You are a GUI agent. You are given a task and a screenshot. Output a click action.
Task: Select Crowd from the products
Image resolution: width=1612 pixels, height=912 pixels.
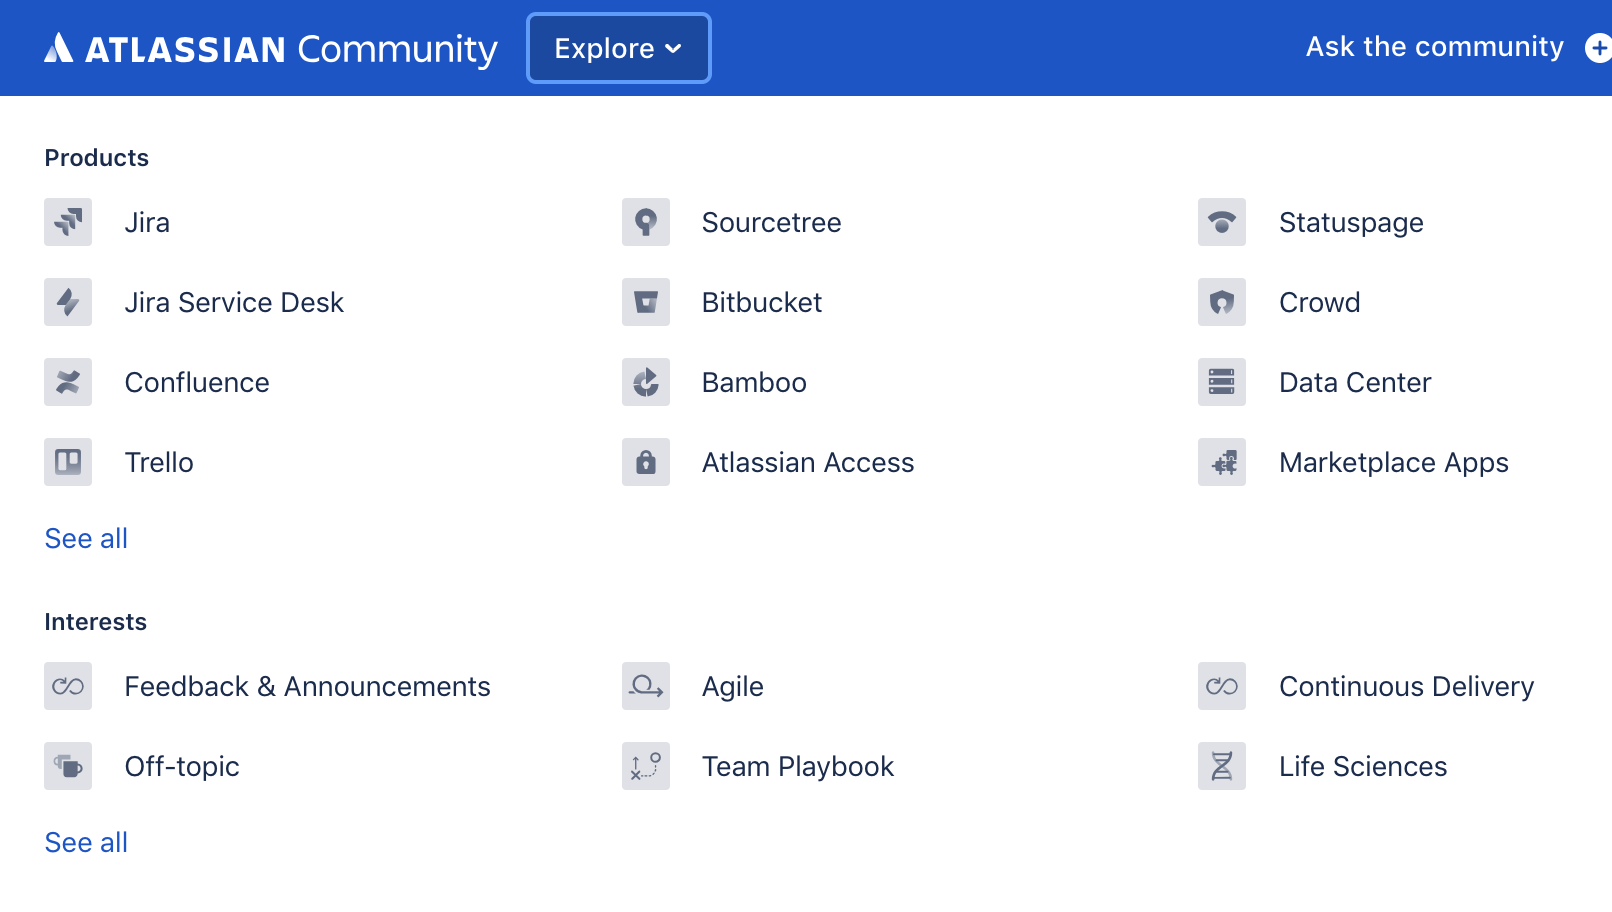[1319, 302]
